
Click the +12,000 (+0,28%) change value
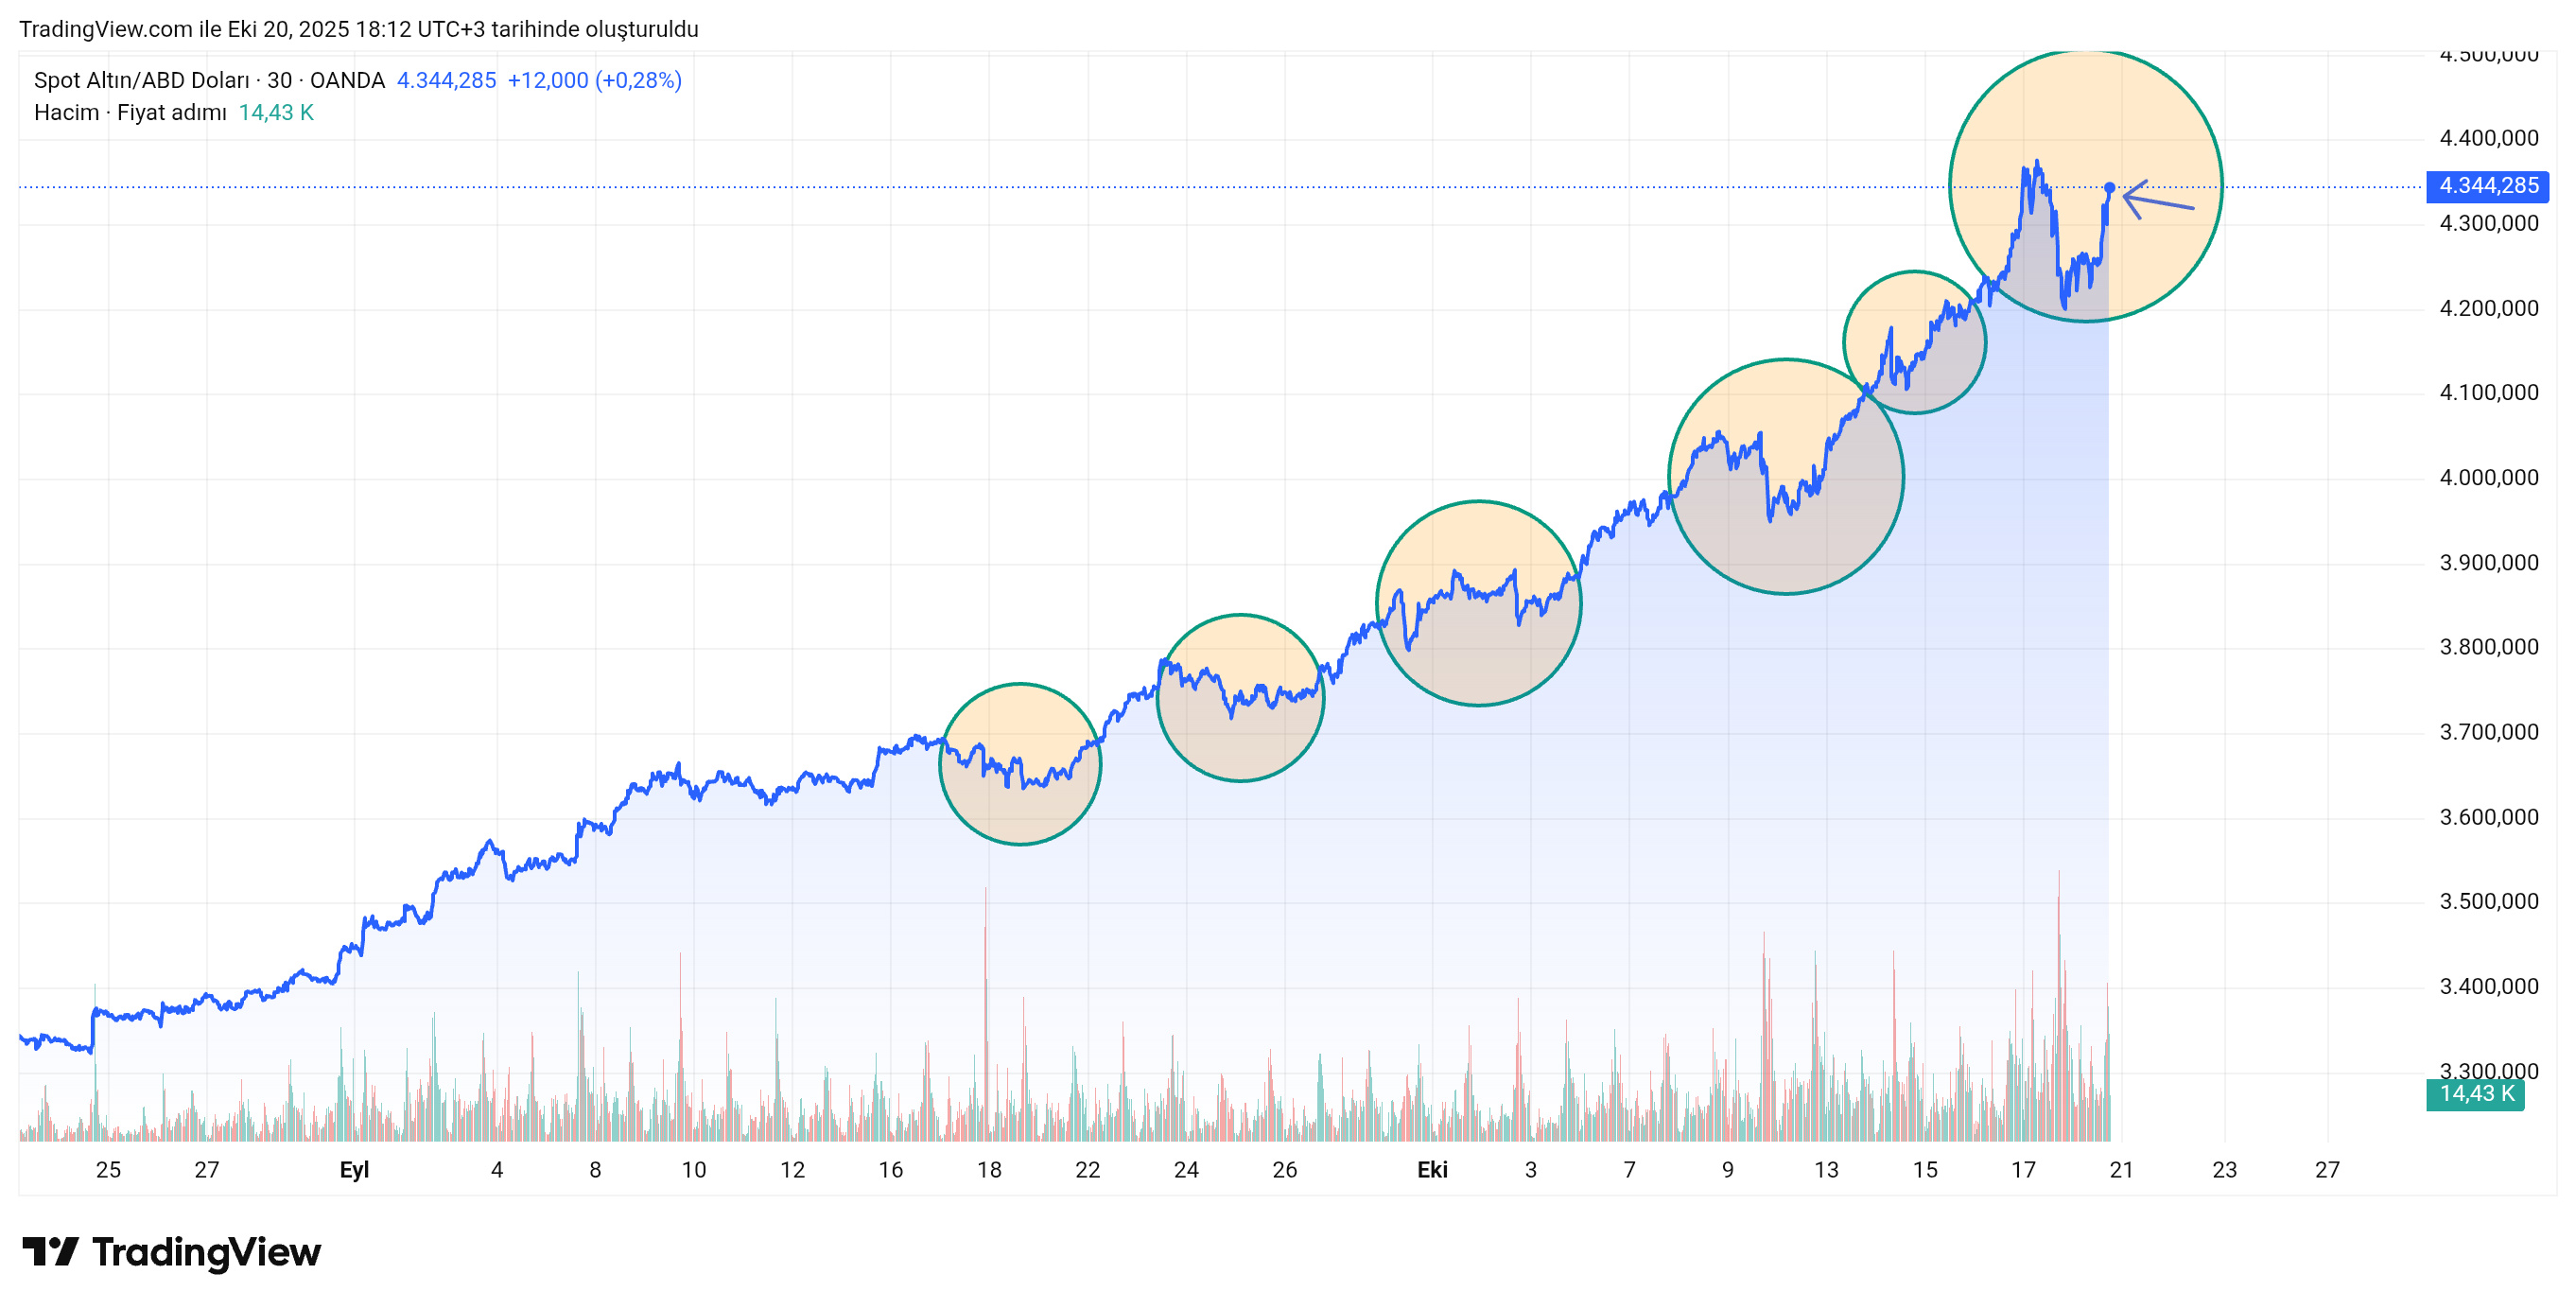pyautogui.click(x=594, y=80)
